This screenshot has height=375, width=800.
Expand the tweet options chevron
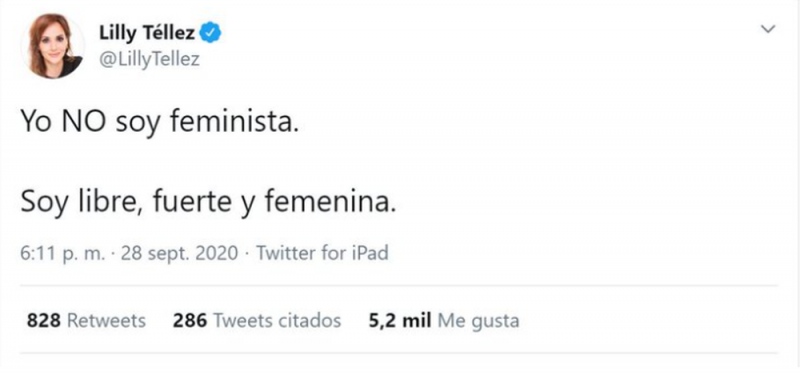click(768, 29)
